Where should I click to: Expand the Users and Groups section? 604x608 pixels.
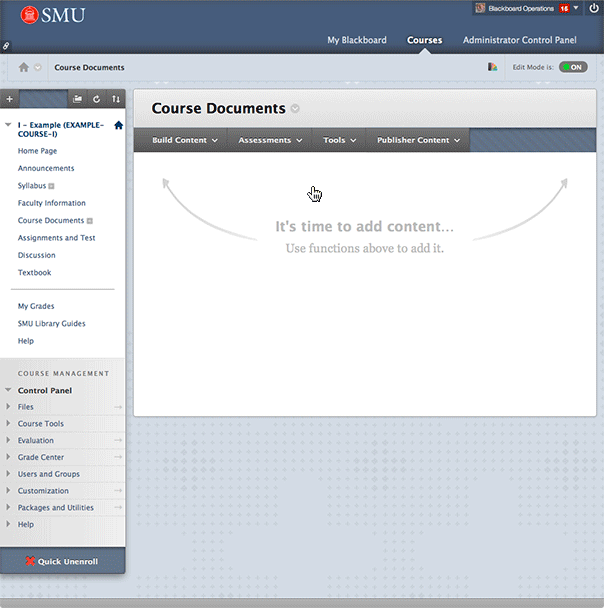tap(48, 474)
